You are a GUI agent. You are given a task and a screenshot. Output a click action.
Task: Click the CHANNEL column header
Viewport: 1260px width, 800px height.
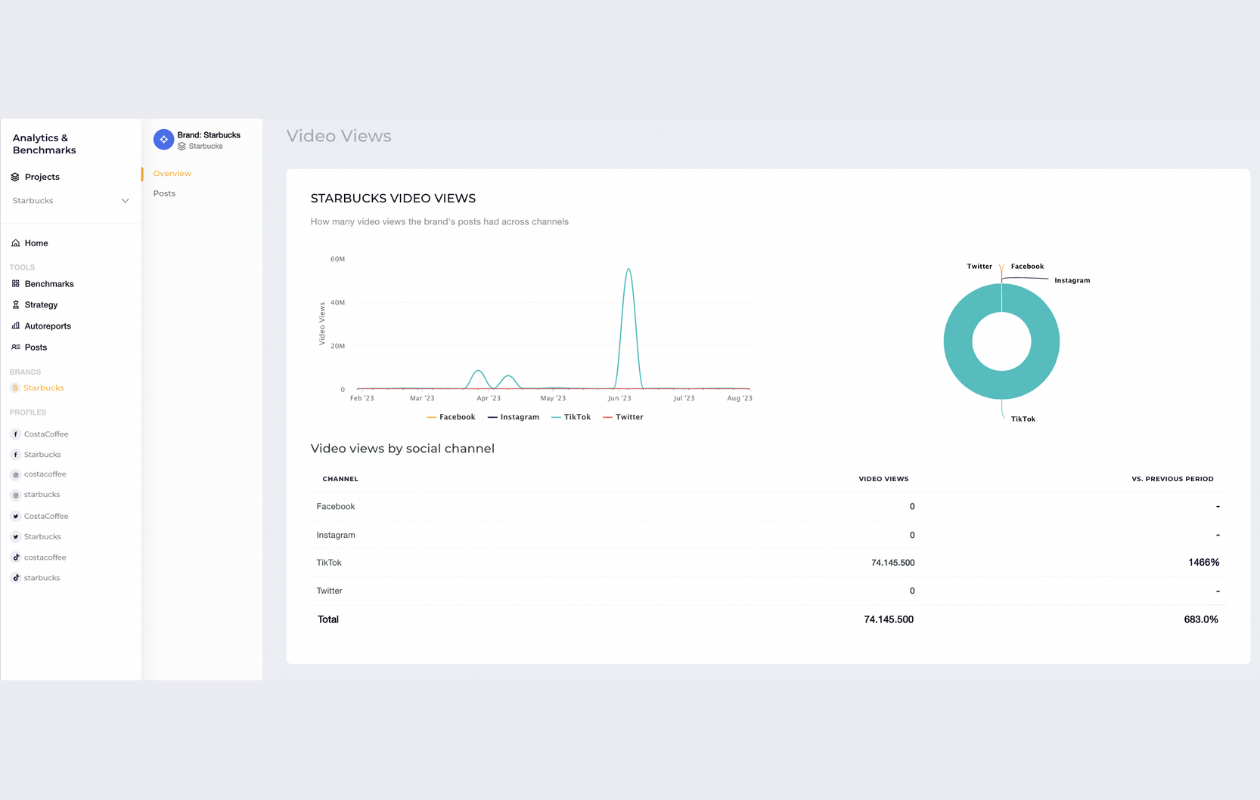340,479
